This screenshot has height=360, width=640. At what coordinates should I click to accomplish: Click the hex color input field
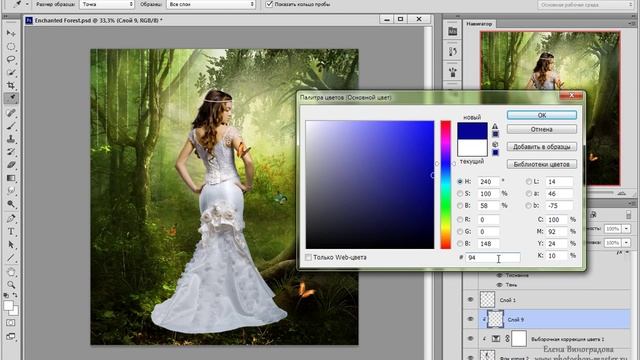(x=493, y=258)
